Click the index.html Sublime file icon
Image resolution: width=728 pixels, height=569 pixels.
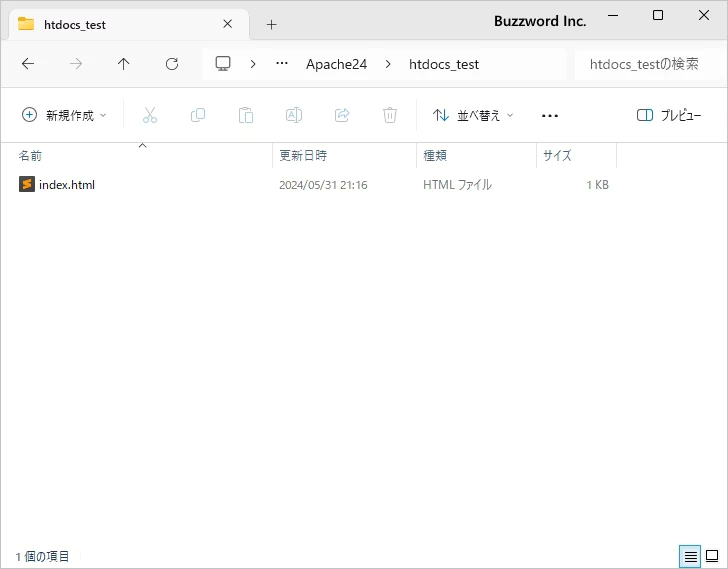(27, 184)
